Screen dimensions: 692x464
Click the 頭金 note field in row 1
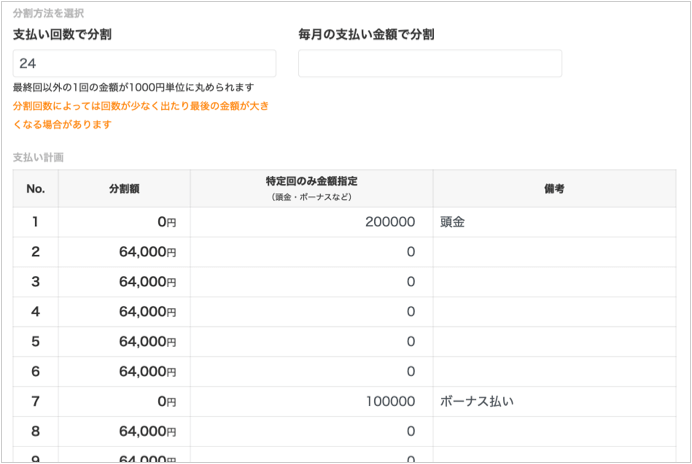click(x=554, y=222)
